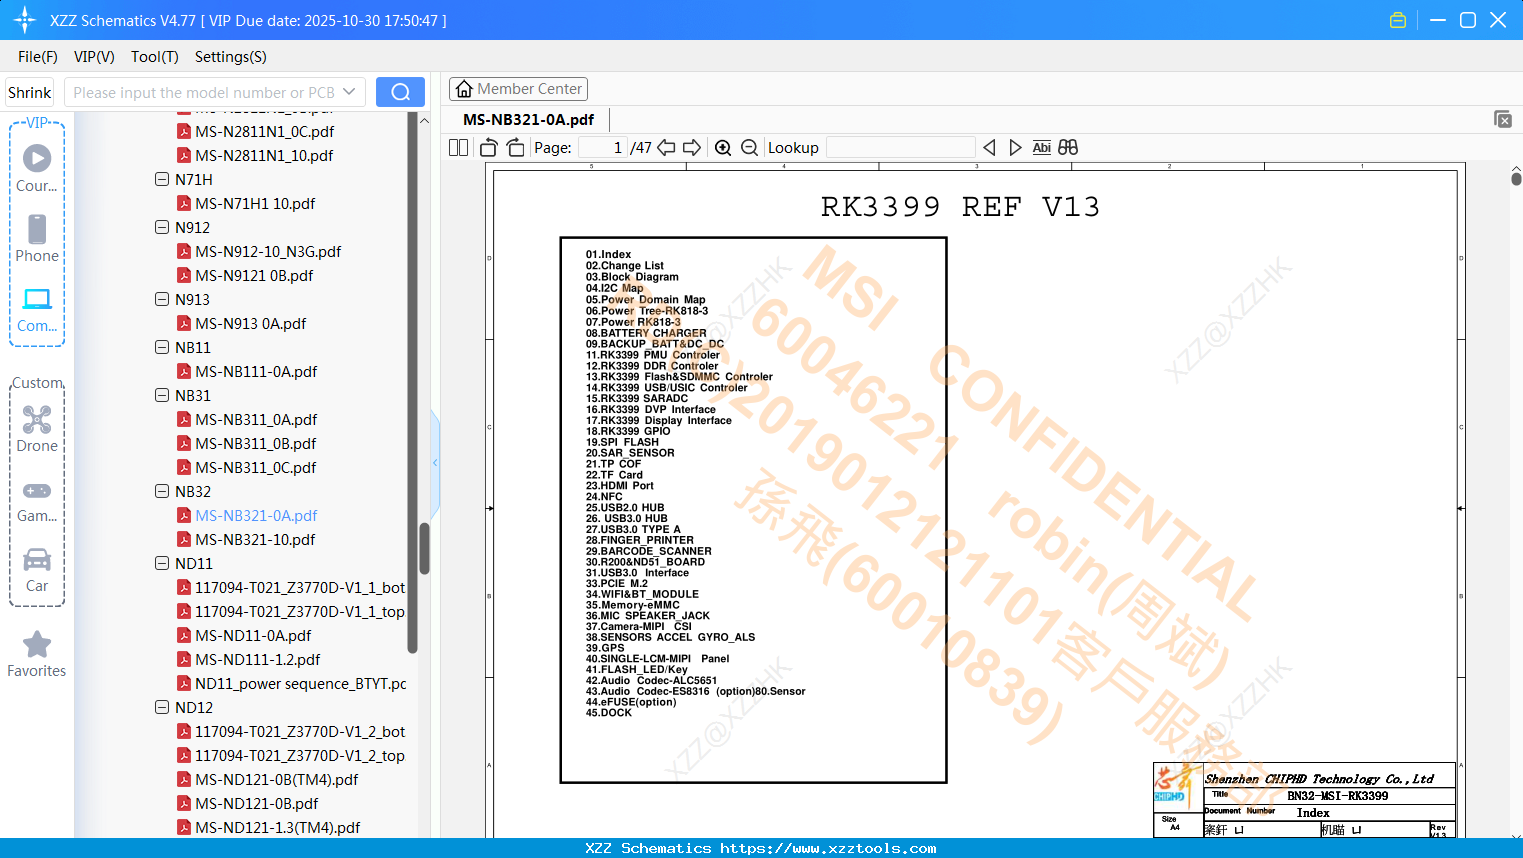This screenshot has width=1523, height=858.
Task: Select the Phone schematics section
Action: (37, 239)
